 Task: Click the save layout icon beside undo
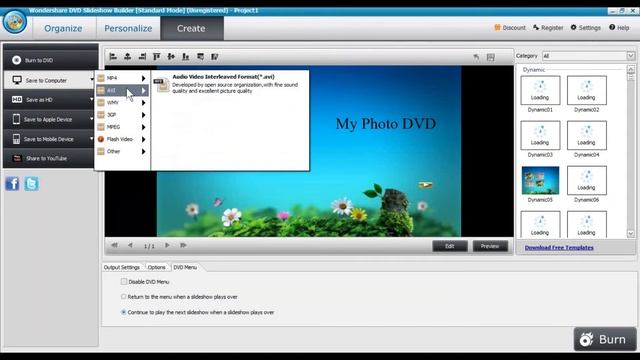(491, 57)
